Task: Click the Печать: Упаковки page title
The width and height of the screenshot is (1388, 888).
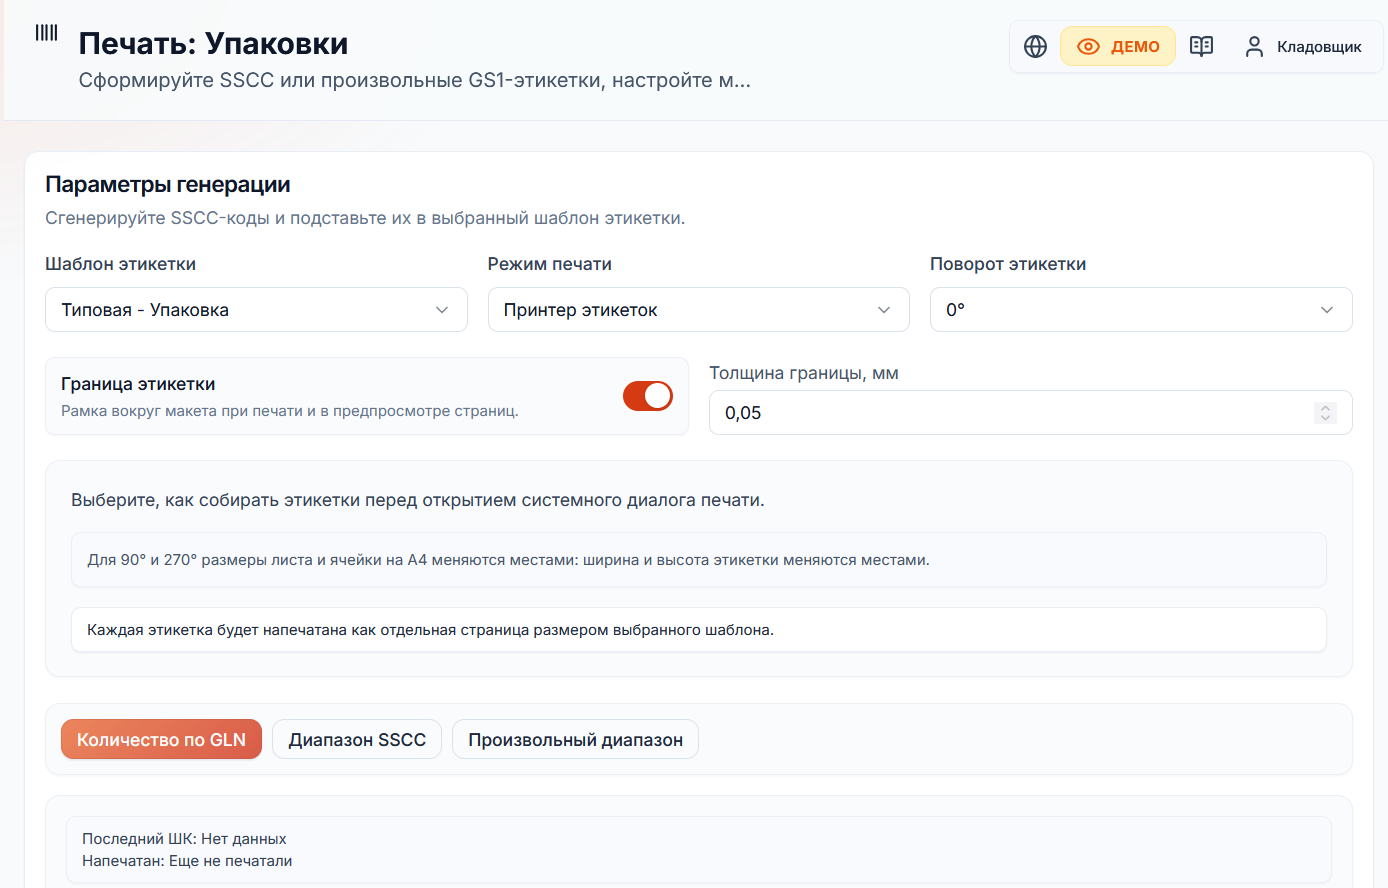Action: pos(213,44)
